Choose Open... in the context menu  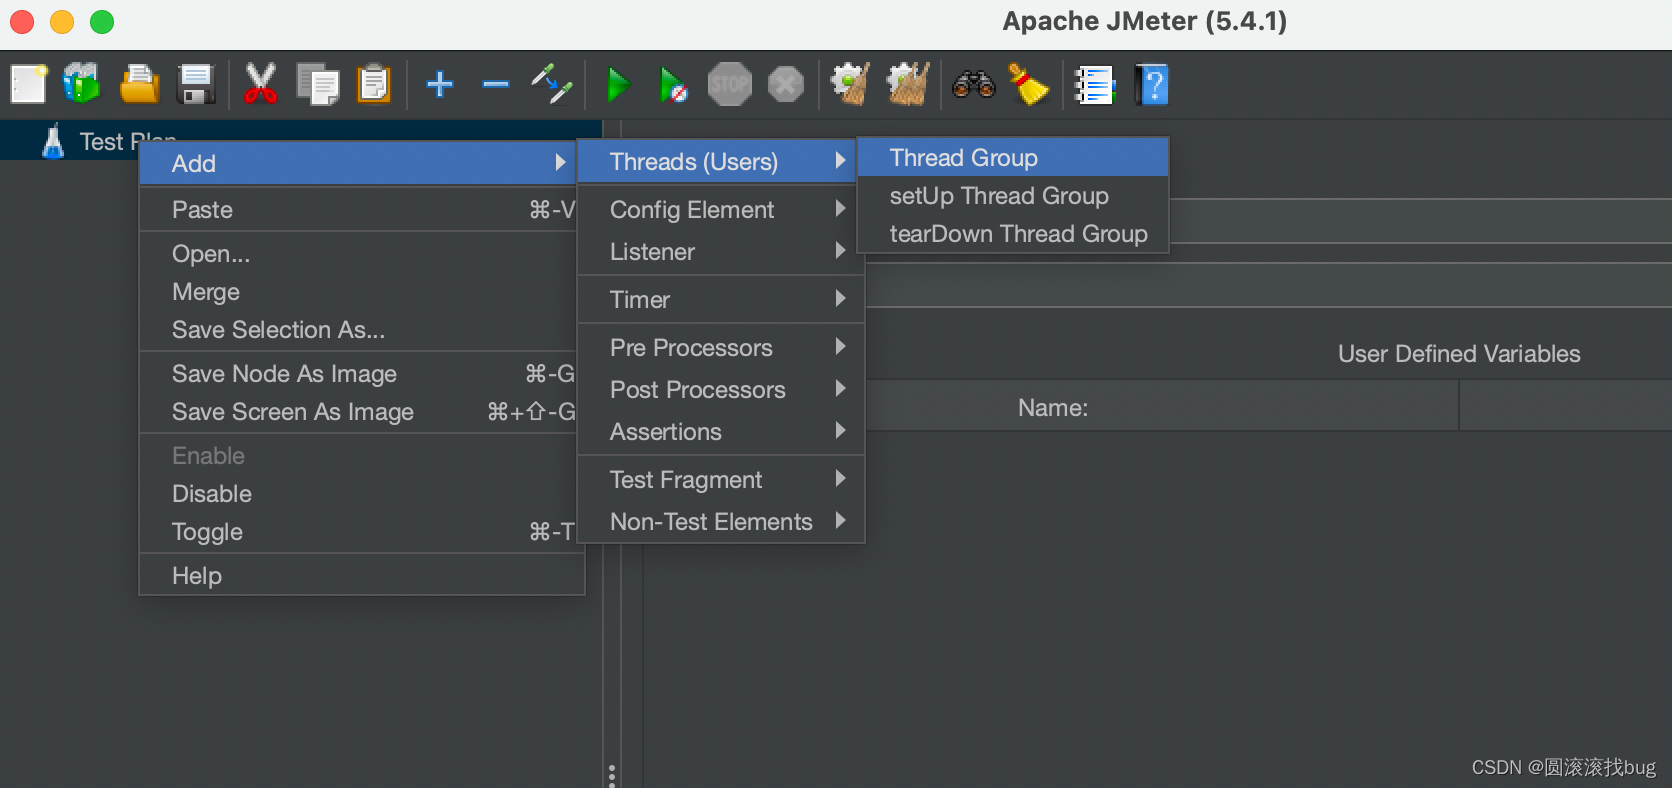[x=360, y=253]
